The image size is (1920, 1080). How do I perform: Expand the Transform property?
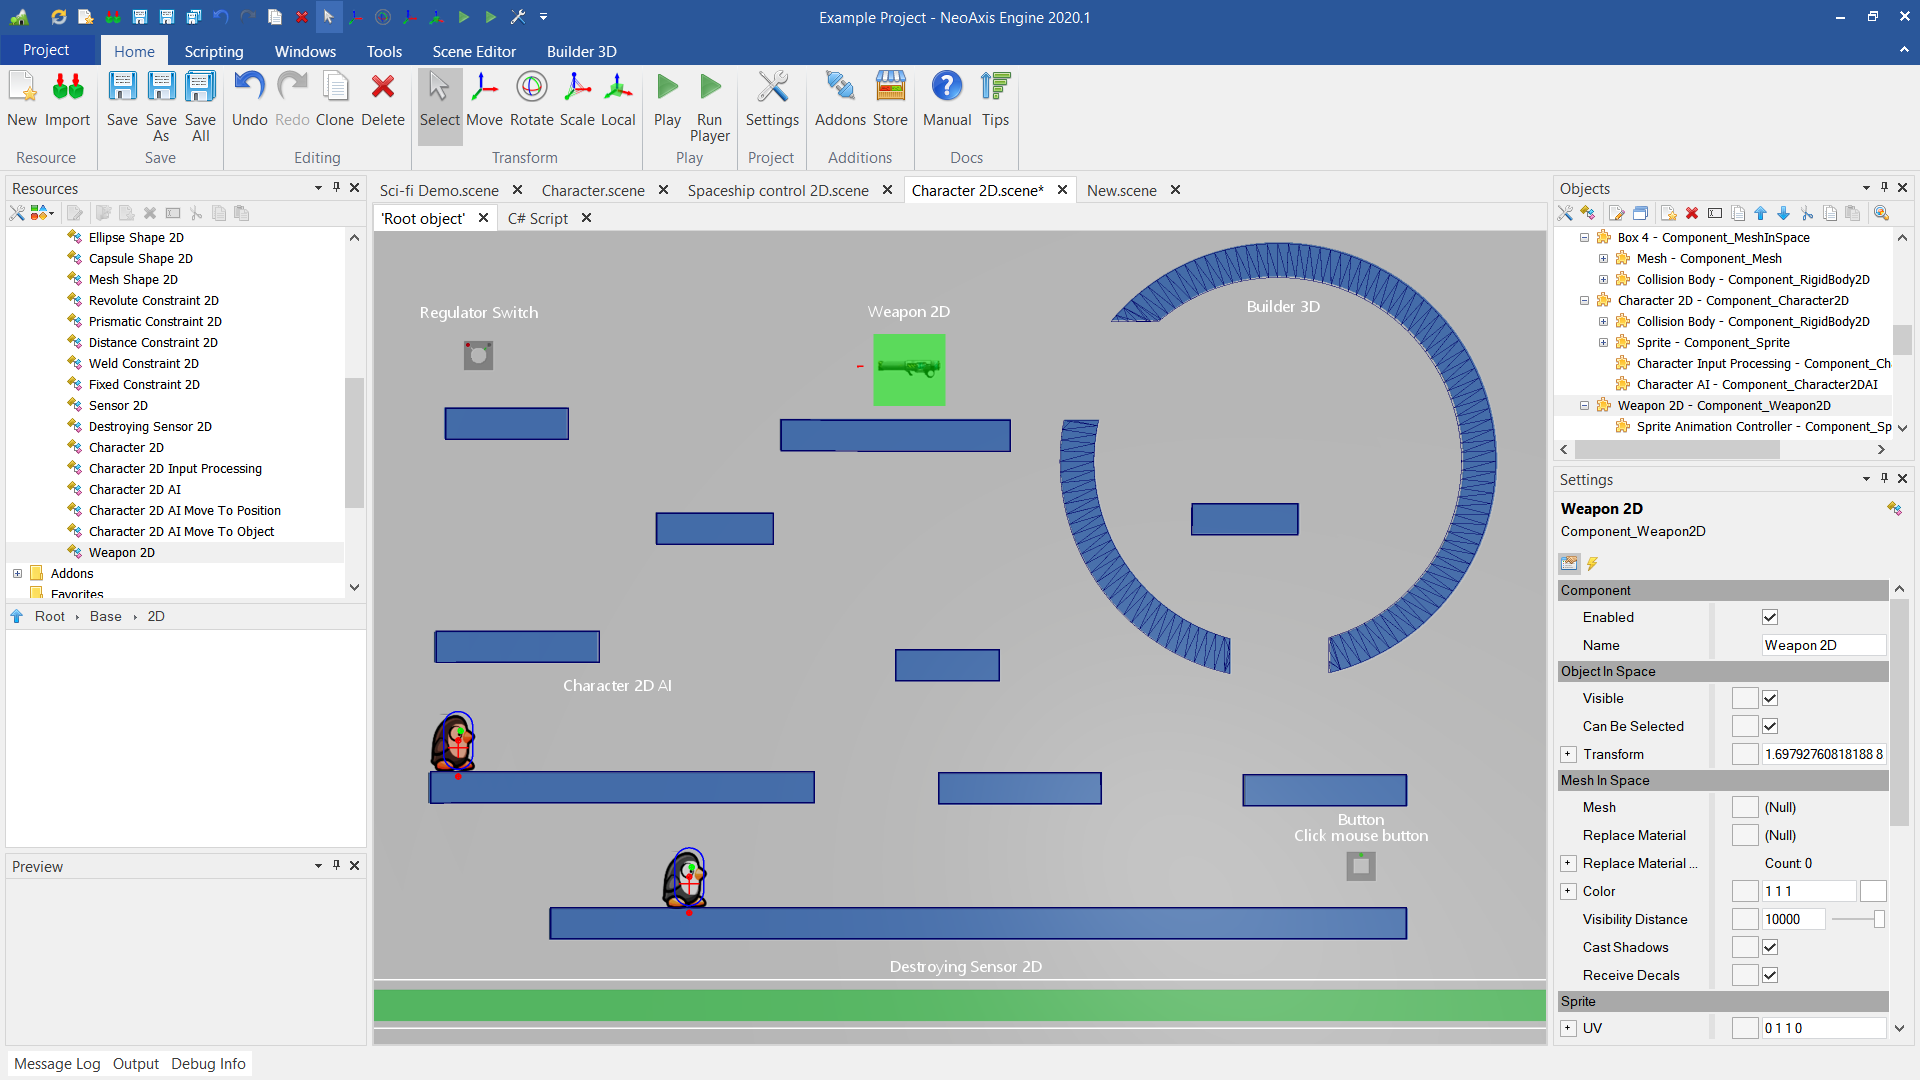point(1568,754)
